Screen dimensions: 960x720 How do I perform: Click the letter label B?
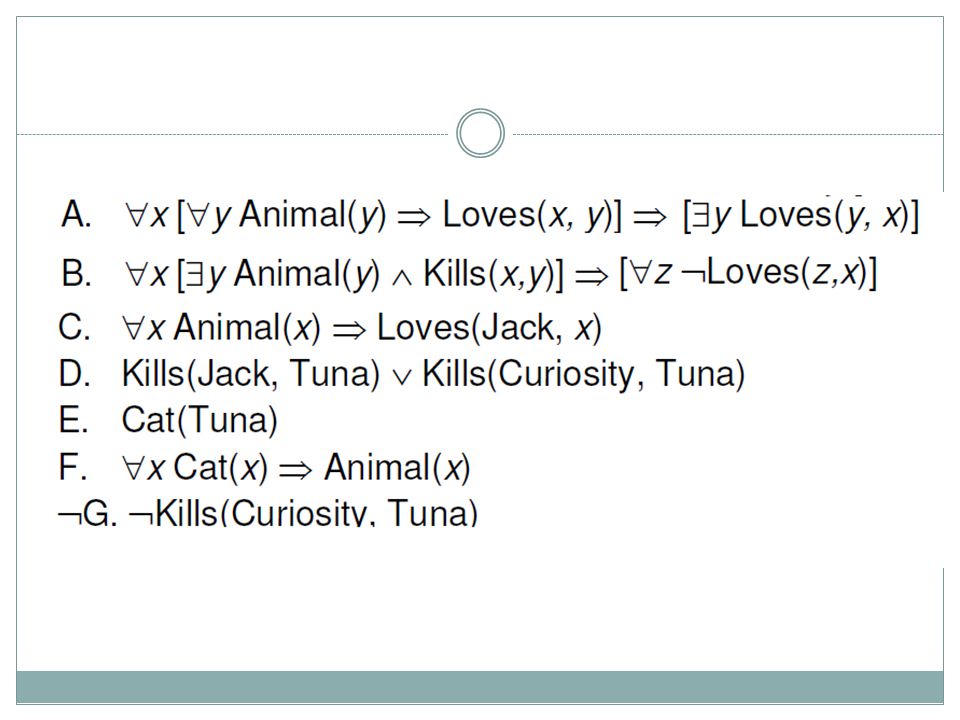coord(77,273)
